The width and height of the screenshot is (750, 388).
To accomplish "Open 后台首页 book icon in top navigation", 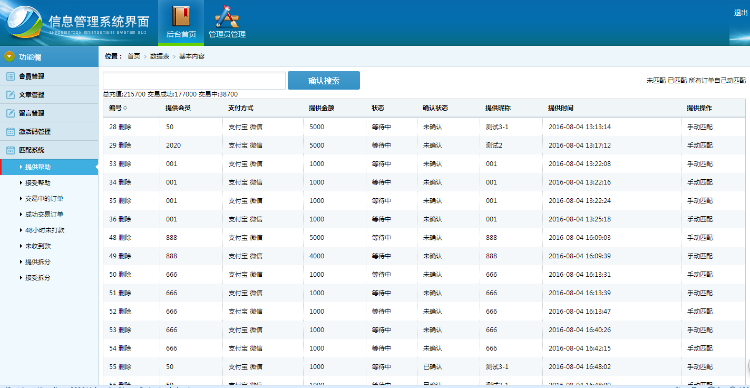I will pyautogui.click(x=181, y=17).
